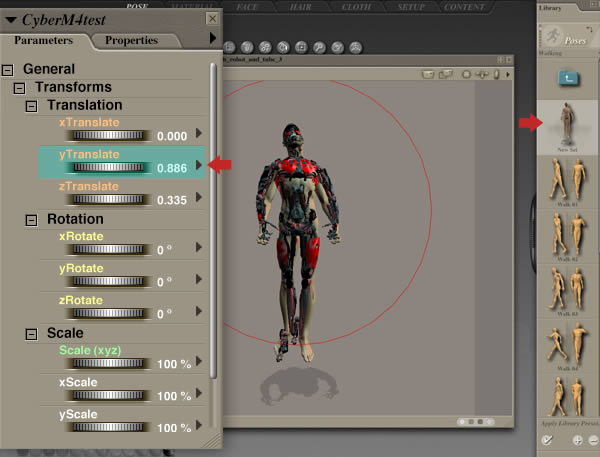This screenshot has width=600, height=457.
Task: Click the Render icon in document toolbar
Action: click(x=428, y=74)
